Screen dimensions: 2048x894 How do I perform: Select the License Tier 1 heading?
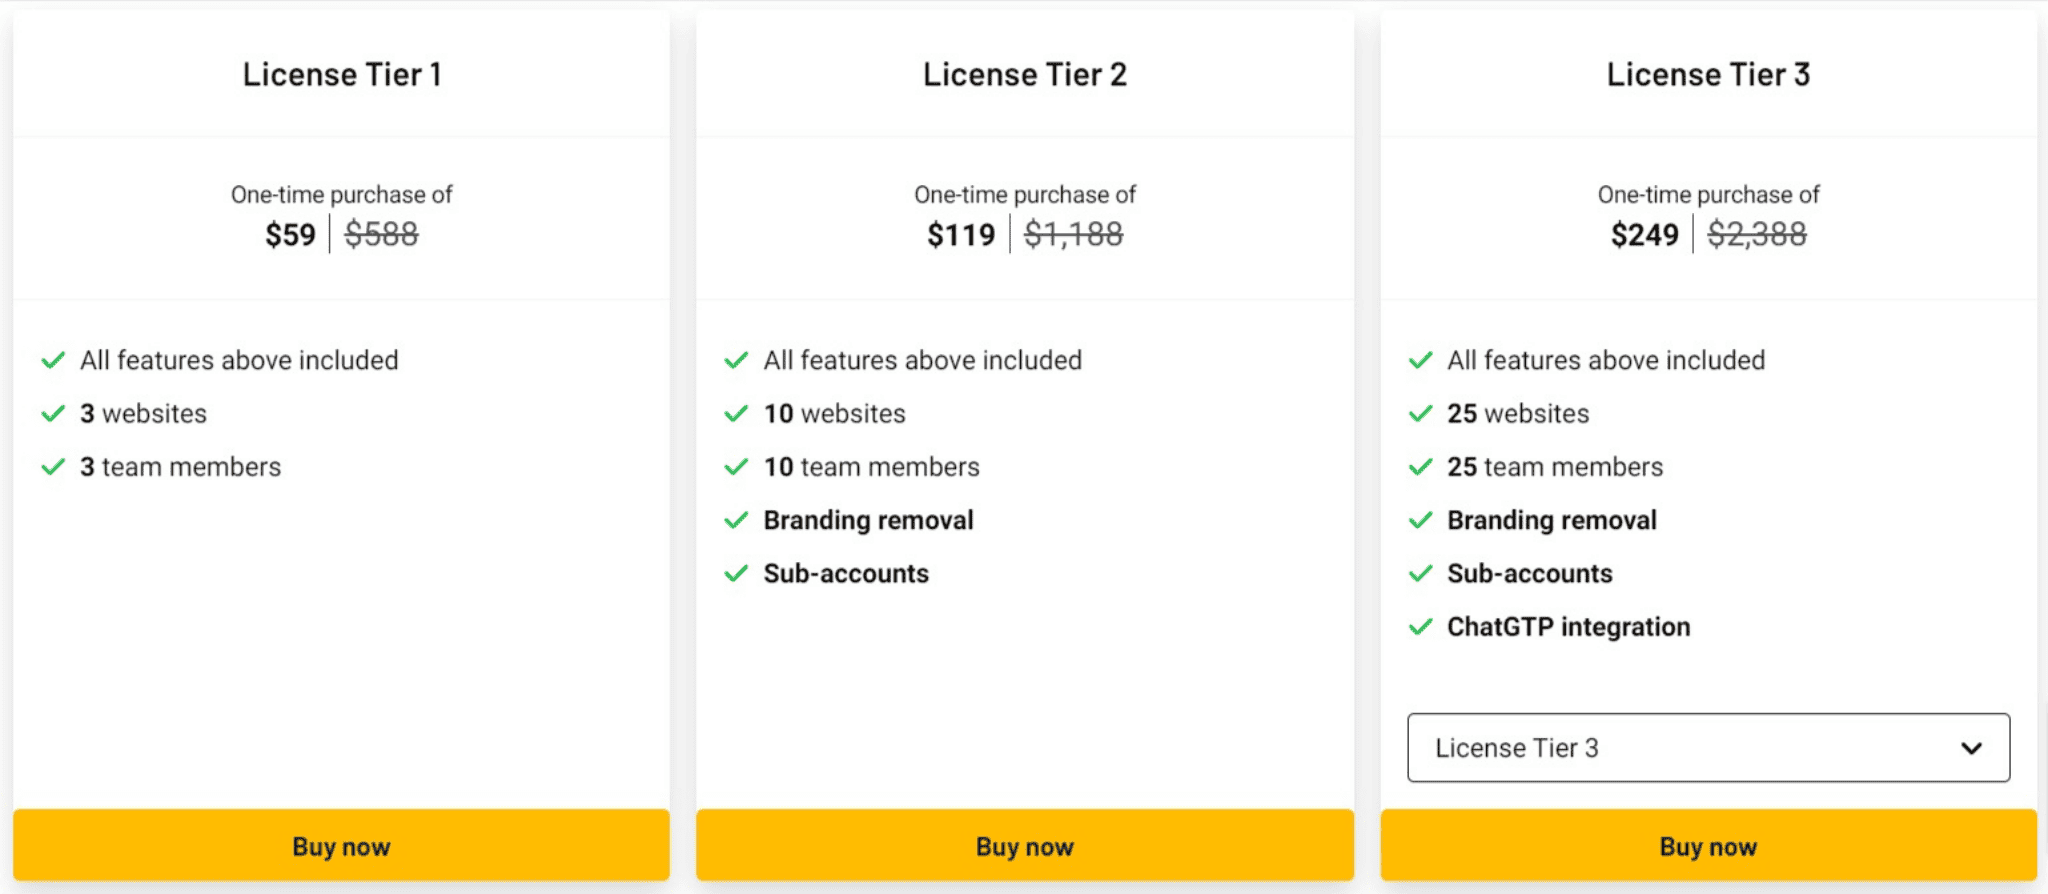[342, 74]
